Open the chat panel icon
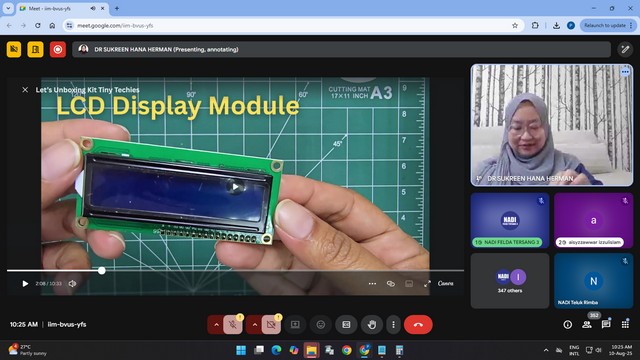The image size is (640, 360). point(606,324)
